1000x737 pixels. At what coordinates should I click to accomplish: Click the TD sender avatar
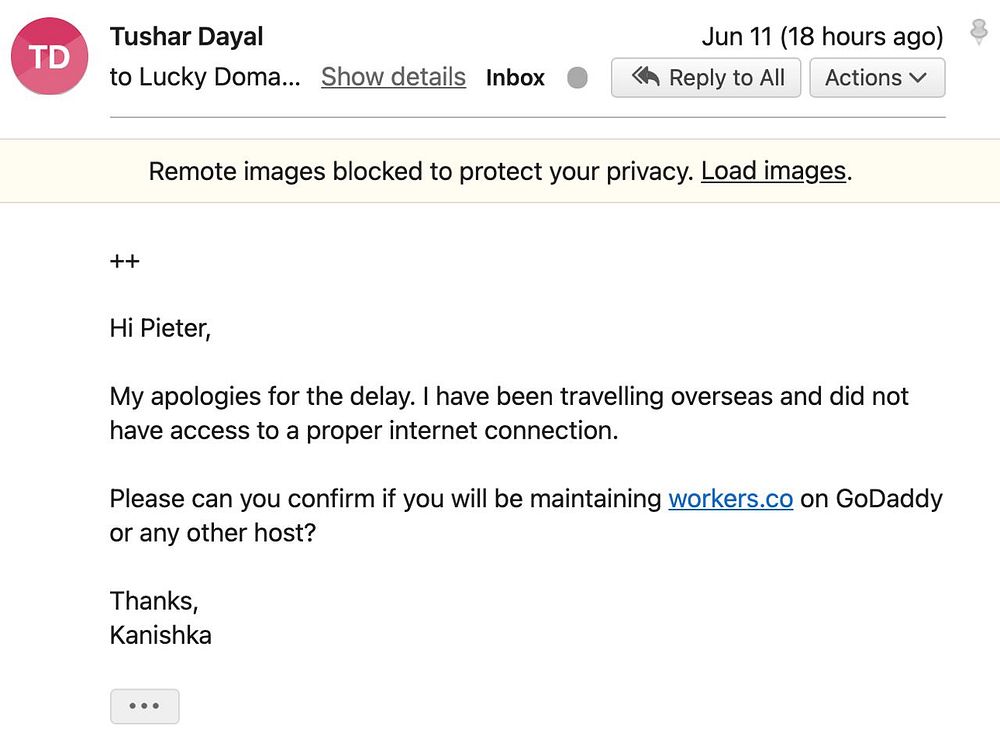(x=49, y=56)
